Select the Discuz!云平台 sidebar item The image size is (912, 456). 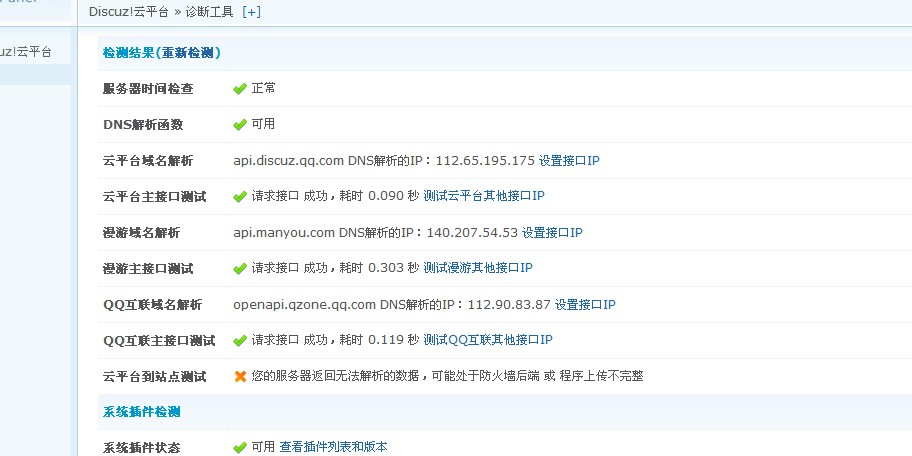point(26,52)
